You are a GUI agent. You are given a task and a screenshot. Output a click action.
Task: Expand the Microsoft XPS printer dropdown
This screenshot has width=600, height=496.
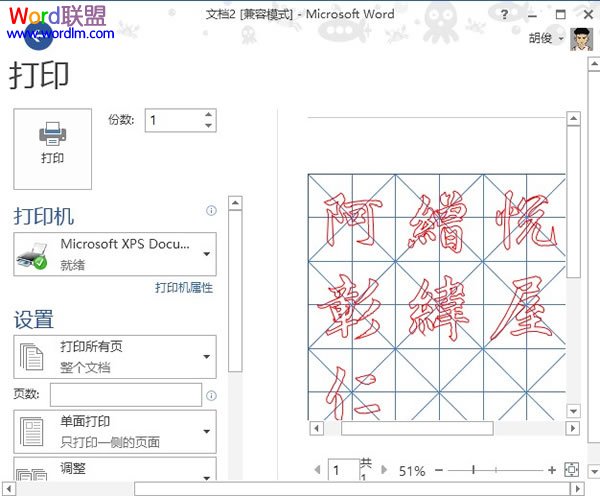207,253
